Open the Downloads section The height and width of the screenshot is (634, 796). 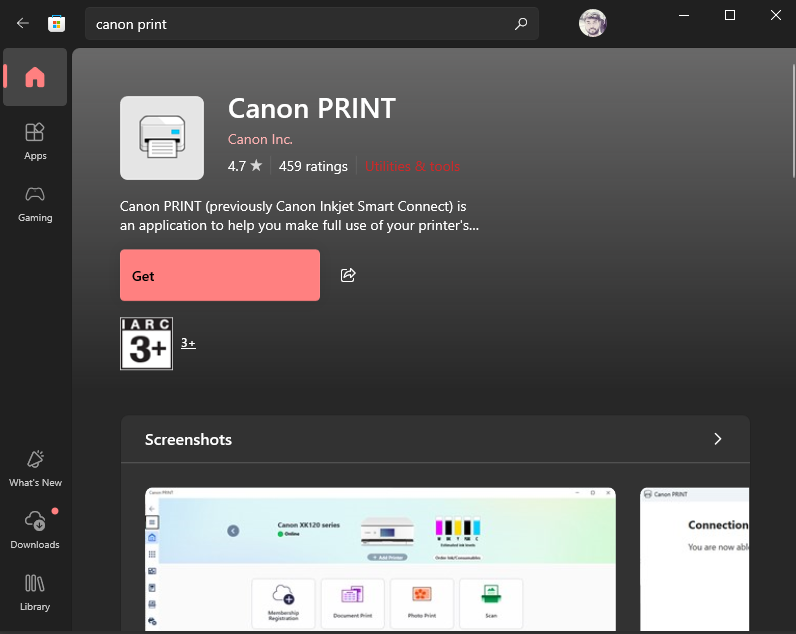[x=35, y=530]
